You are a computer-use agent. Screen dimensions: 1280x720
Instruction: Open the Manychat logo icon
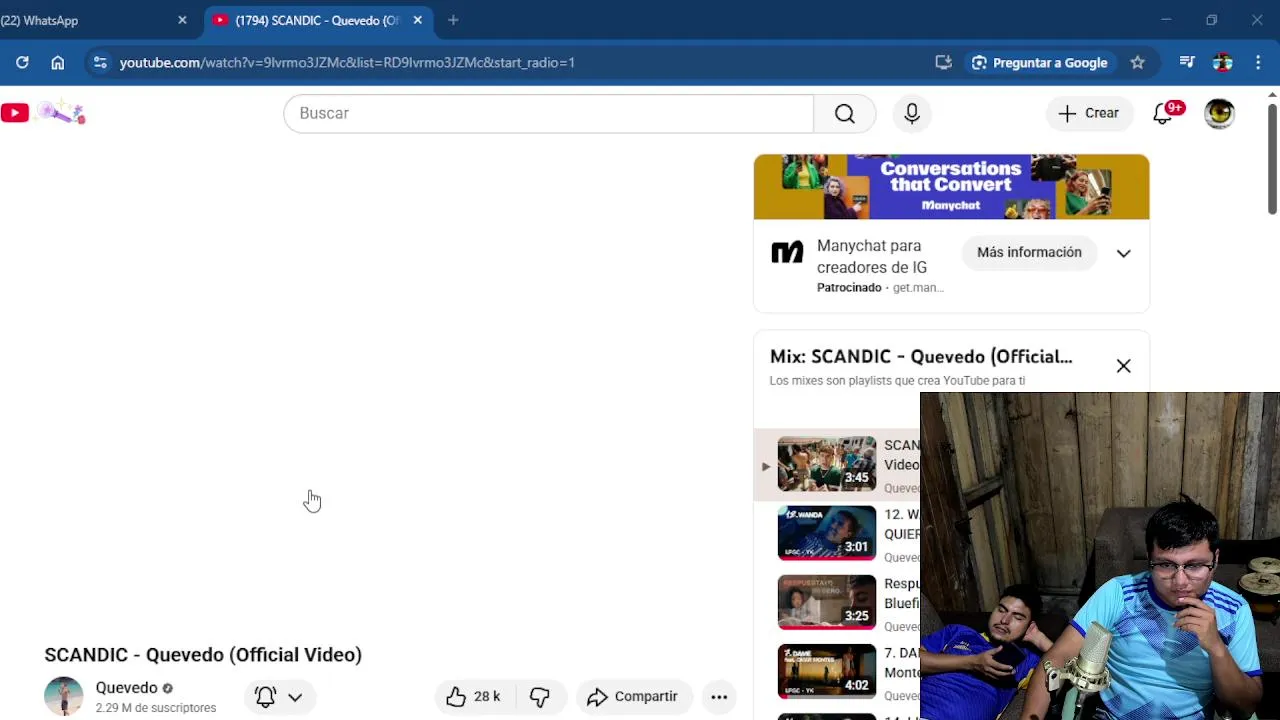pos(787,253)
